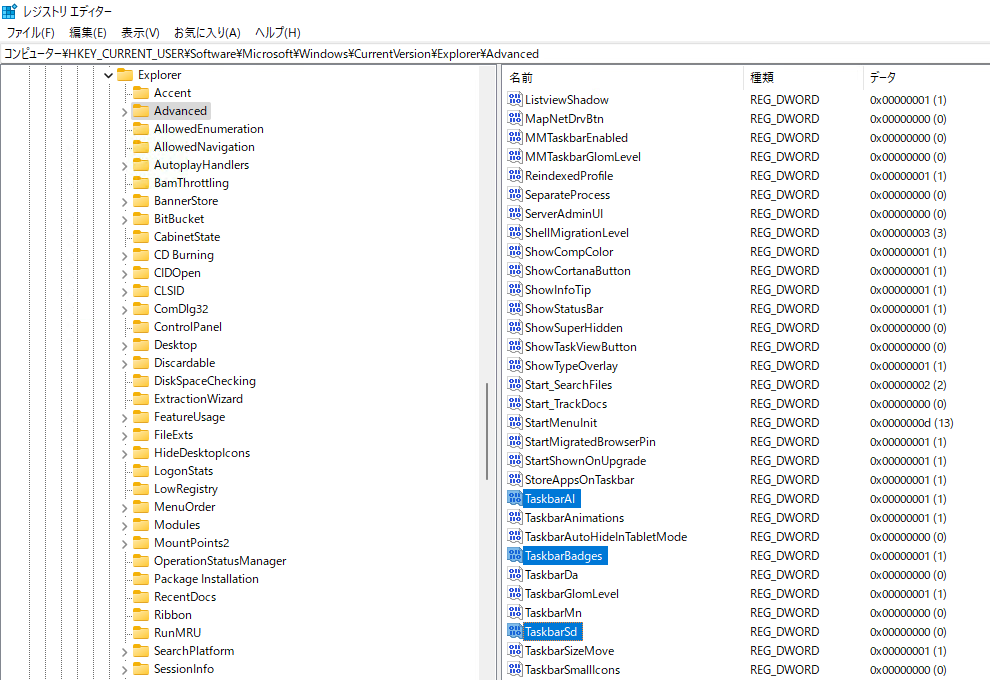Click the DWORD icon next to ShowCortanaButton
The height and width of the screenshot is (680, 990).
click(x=515, y=270)
